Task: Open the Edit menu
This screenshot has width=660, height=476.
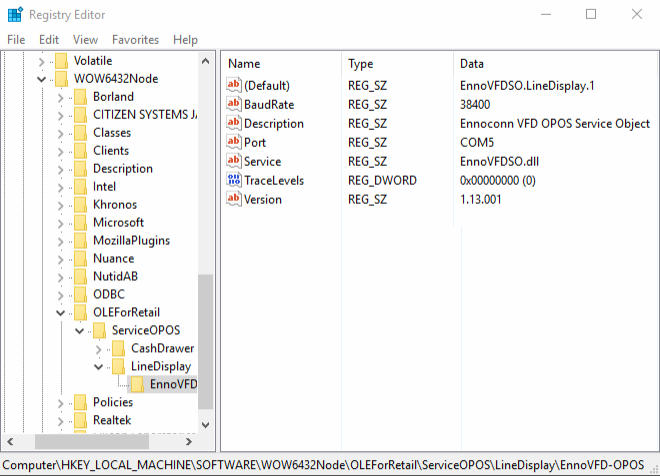Action: pyautogui.click(x=49, y=40)
